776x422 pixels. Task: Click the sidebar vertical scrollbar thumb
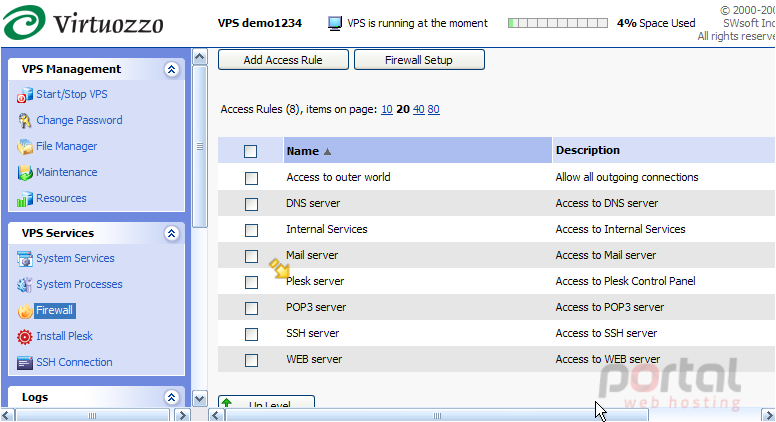pyautogui.click(x=199, y=146)
